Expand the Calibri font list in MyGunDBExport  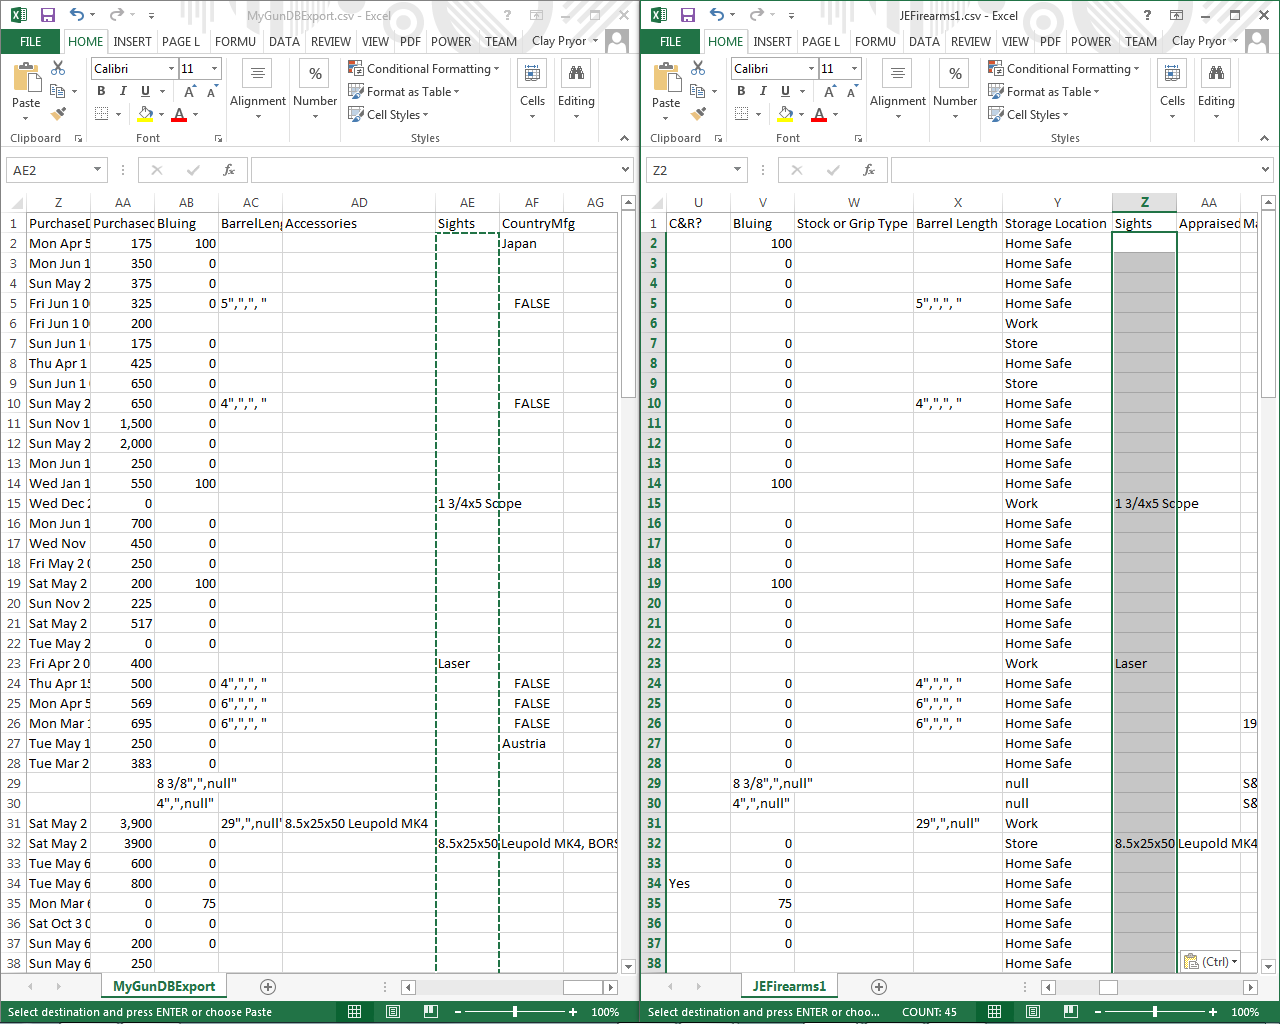tap(171, 69)
